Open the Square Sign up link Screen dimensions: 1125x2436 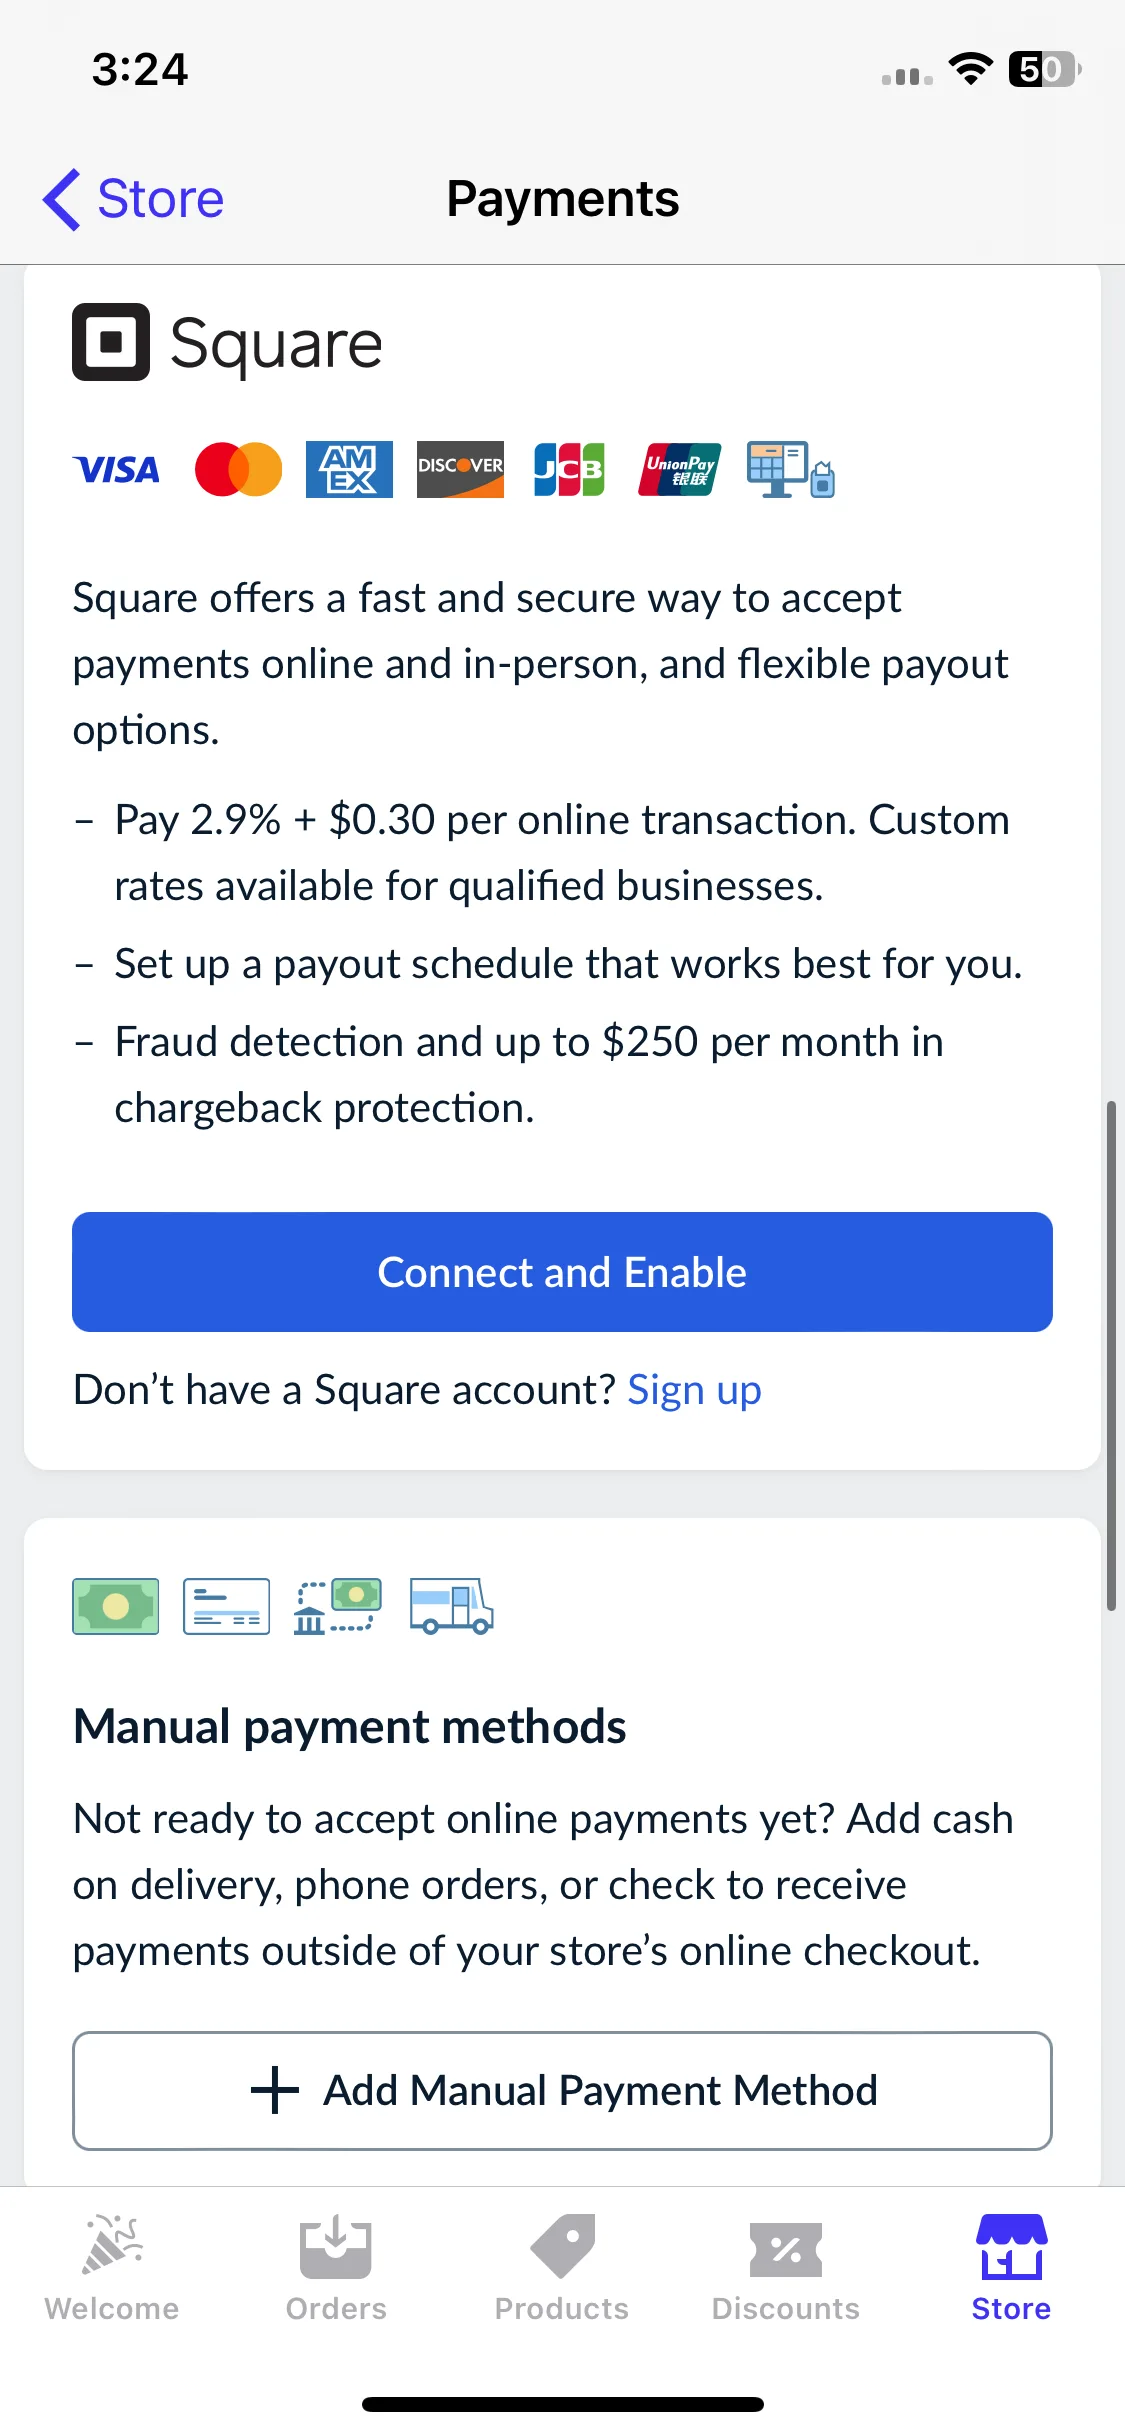point(694,1390)
